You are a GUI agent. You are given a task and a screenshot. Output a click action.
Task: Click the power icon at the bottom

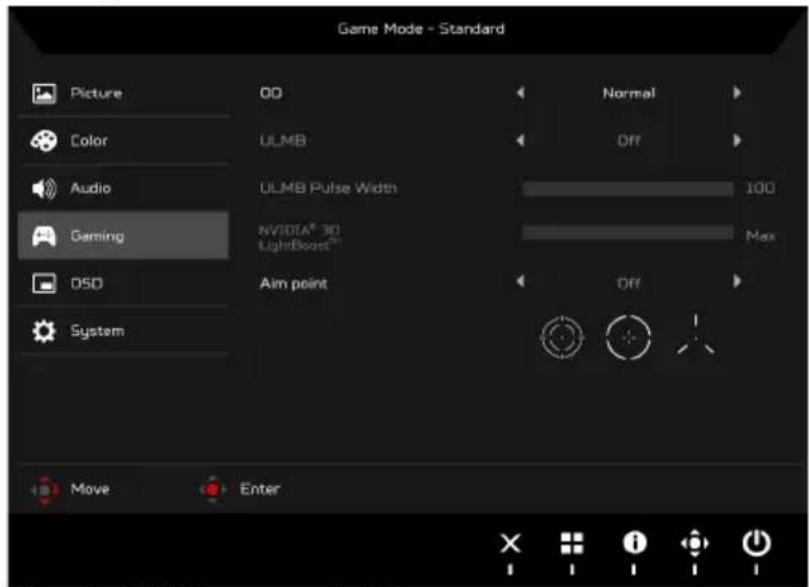point(757,543)
